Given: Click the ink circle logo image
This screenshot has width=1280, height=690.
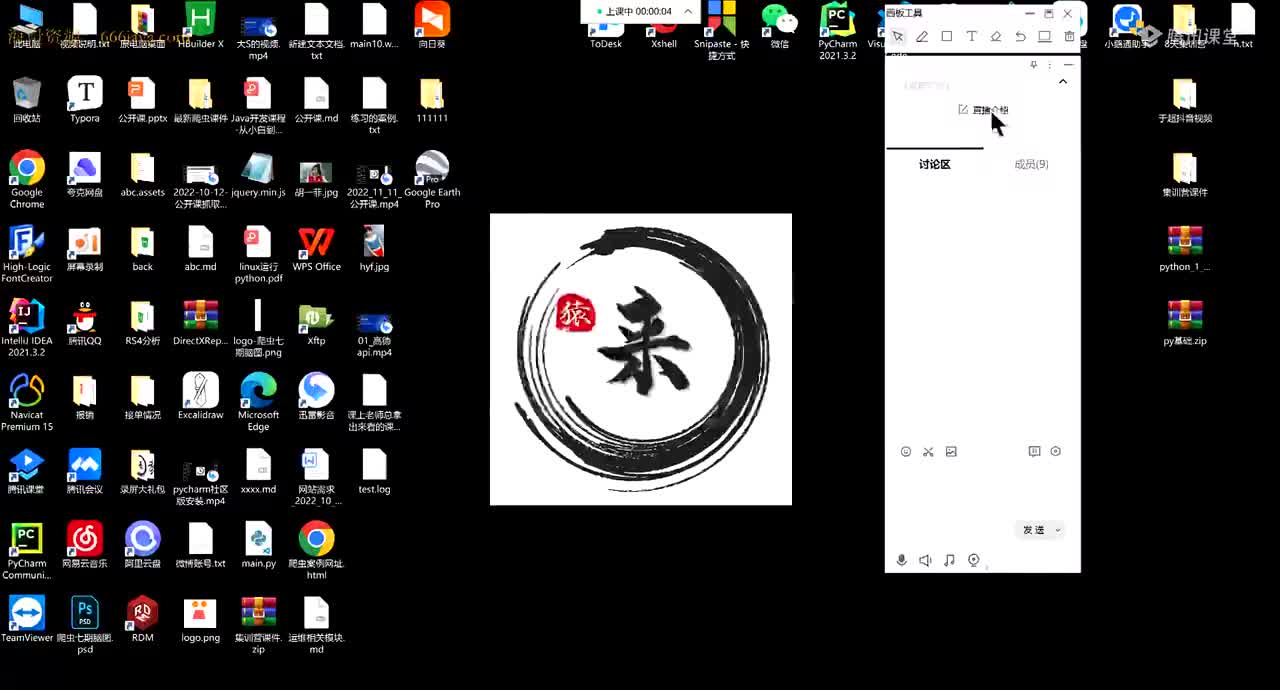Looking at the screenshot, I should pos(641,359).
